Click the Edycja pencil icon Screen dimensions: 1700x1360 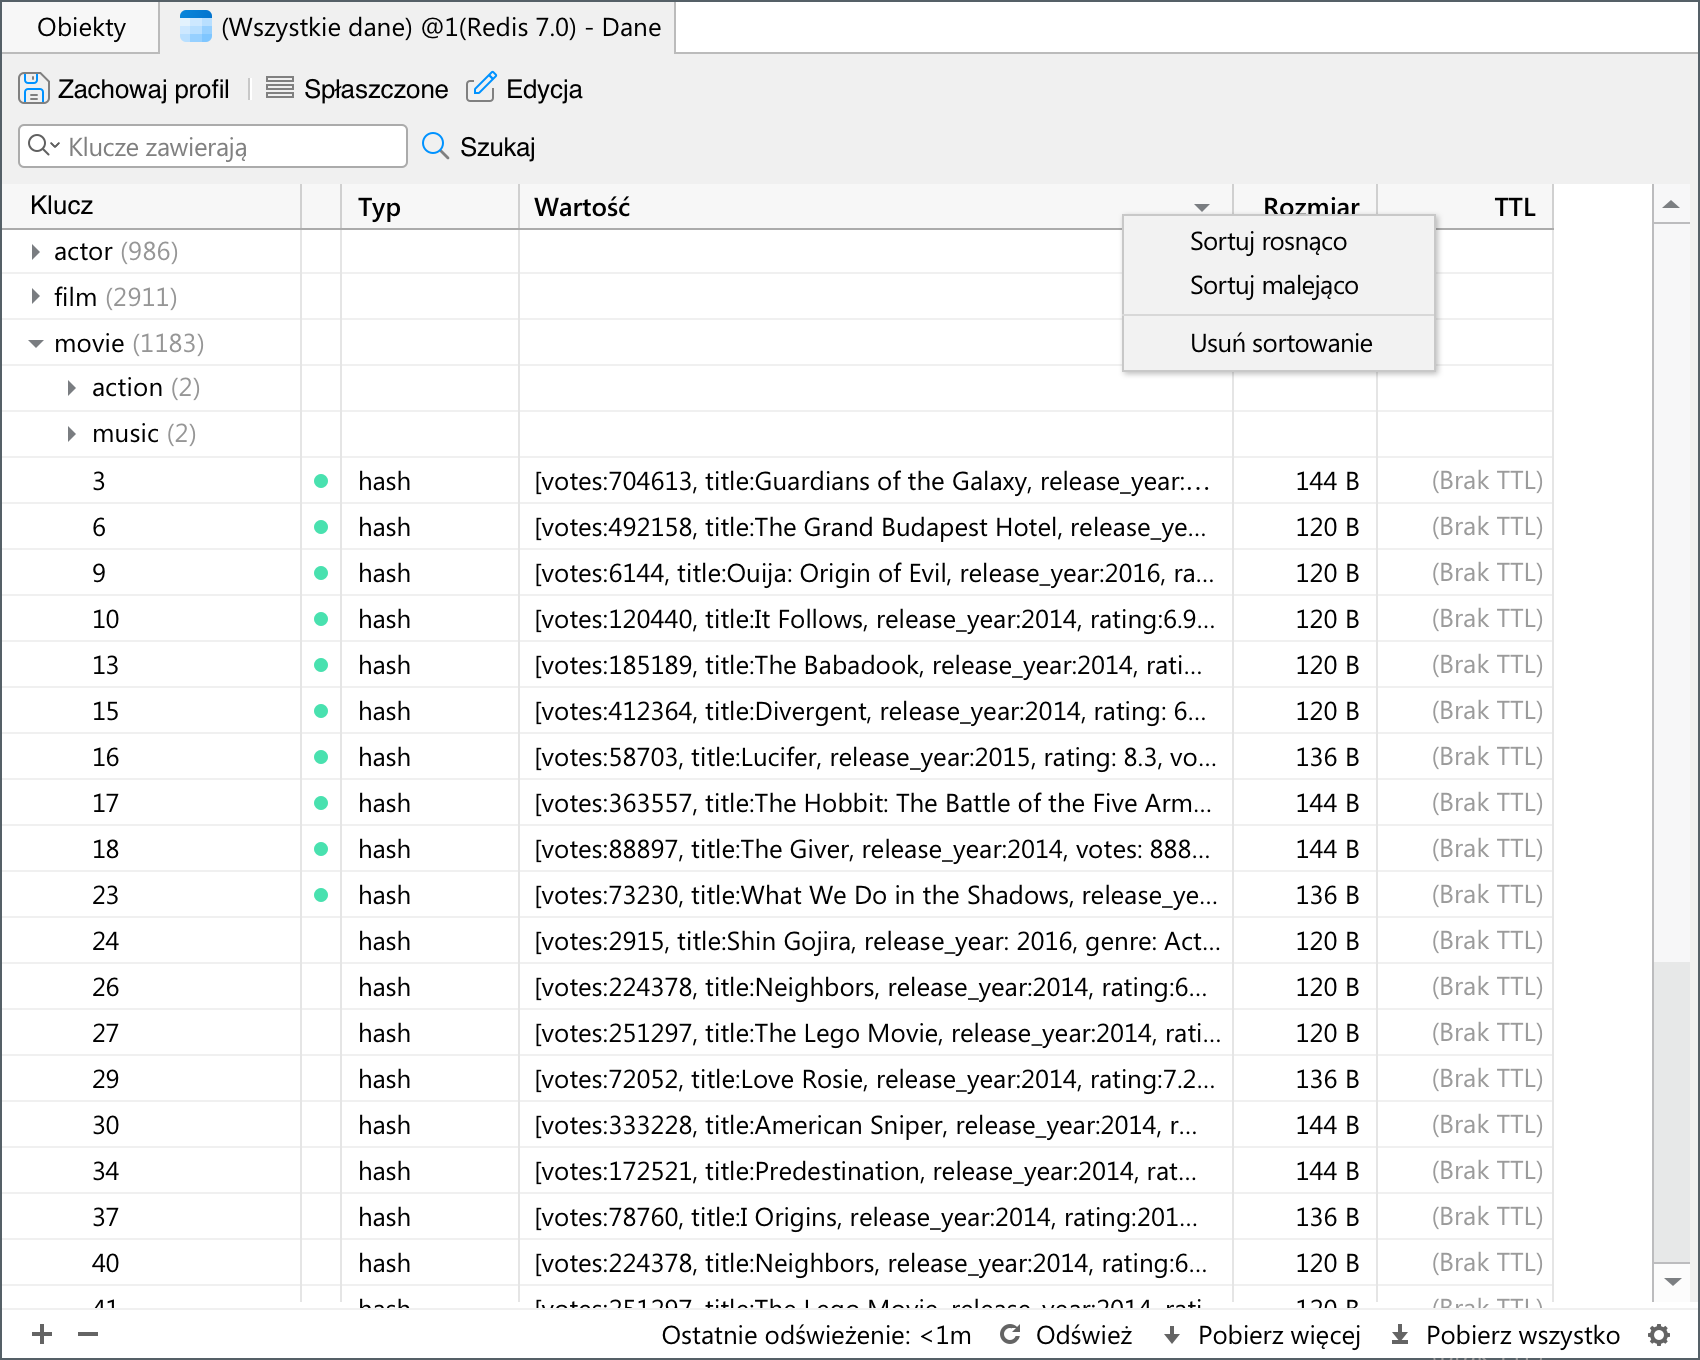pyautogui.click(x=481, y=87)
